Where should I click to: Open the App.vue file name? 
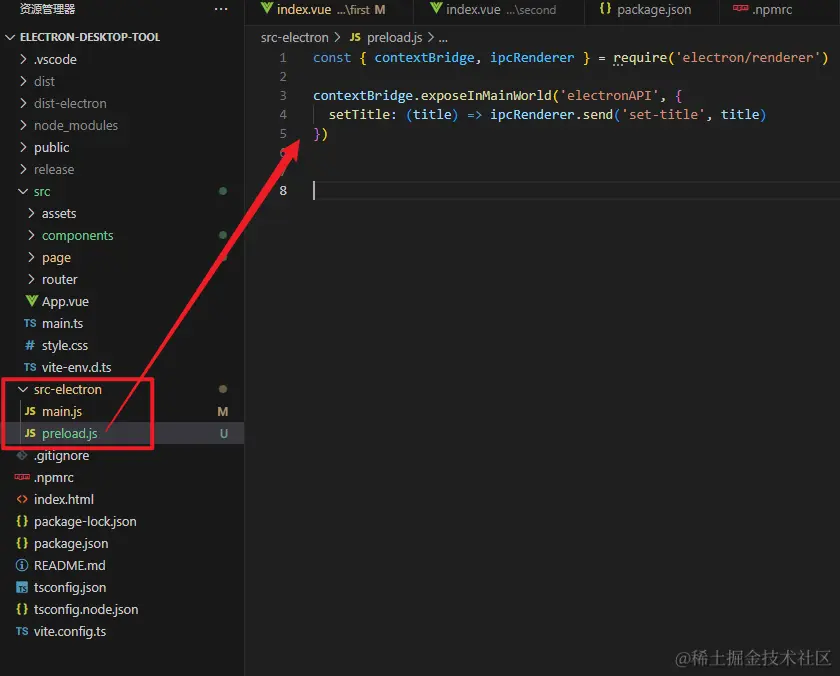coord(65,302)
